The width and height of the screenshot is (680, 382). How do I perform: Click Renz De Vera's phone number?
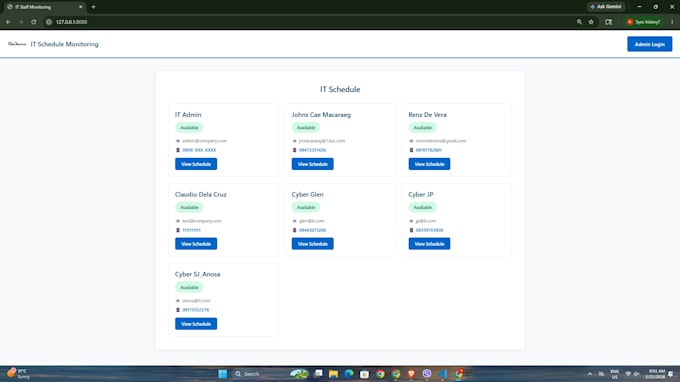coord(428,150)
